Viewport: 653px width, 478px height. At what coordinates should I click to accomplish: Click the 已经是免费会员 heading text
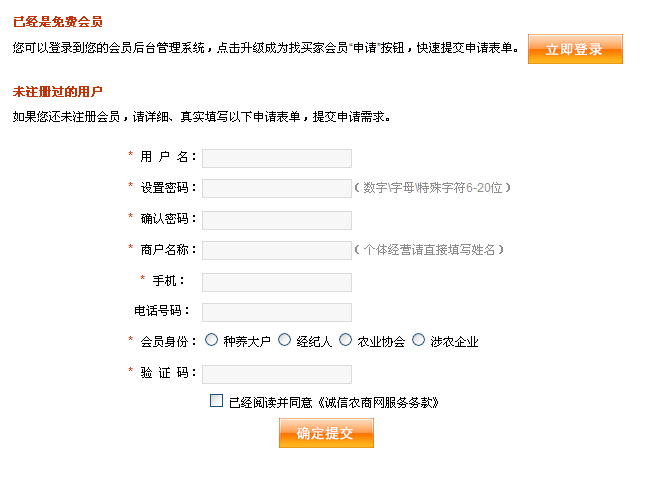[58, 22]
